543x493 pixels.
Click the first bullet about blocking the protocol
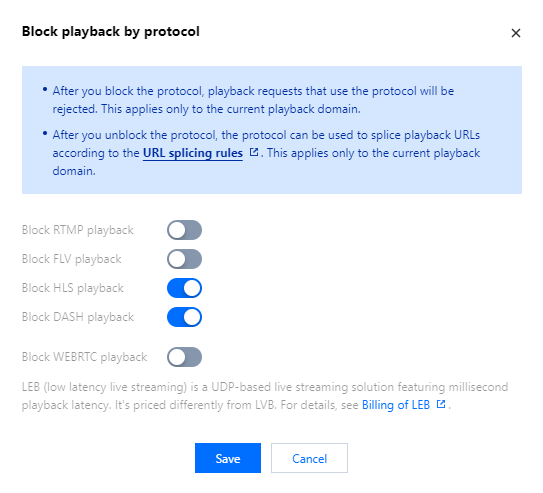253,100
